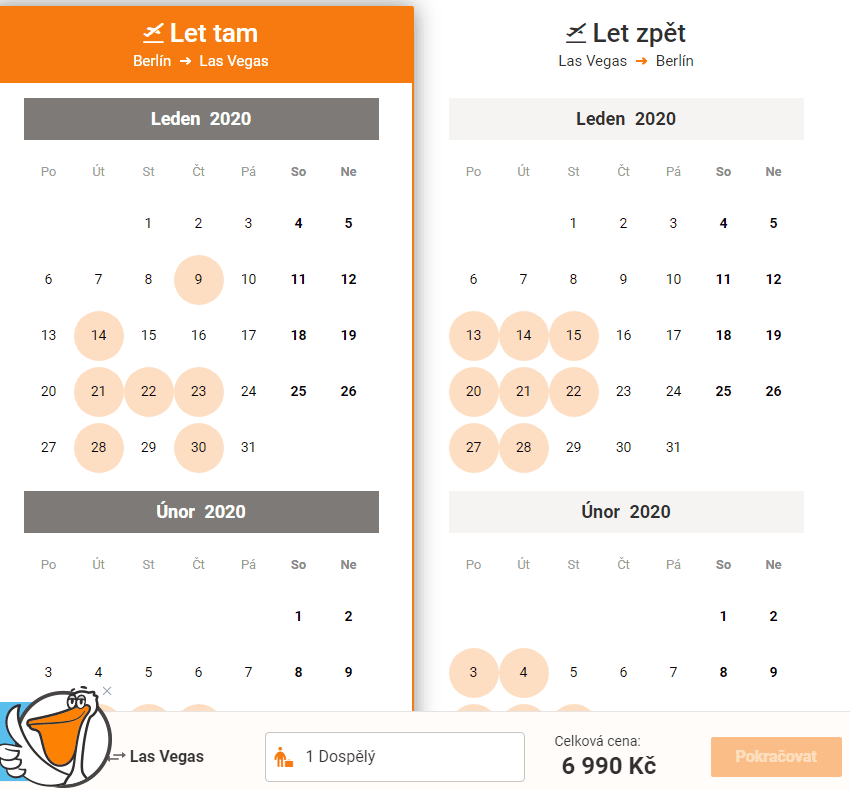Click the adult passenger icon
This screenshot has width=850, height=790.
283,757
